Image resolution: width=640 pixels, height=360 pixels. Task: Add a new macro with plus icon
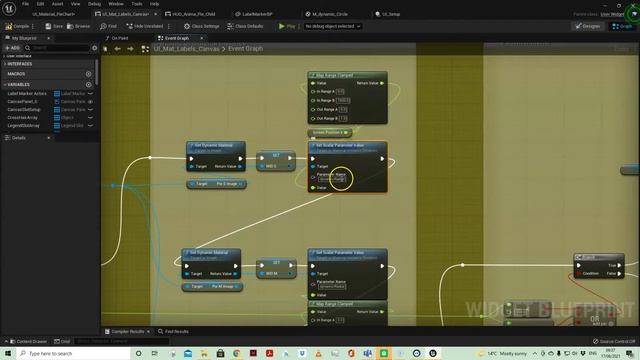[89, 74]
